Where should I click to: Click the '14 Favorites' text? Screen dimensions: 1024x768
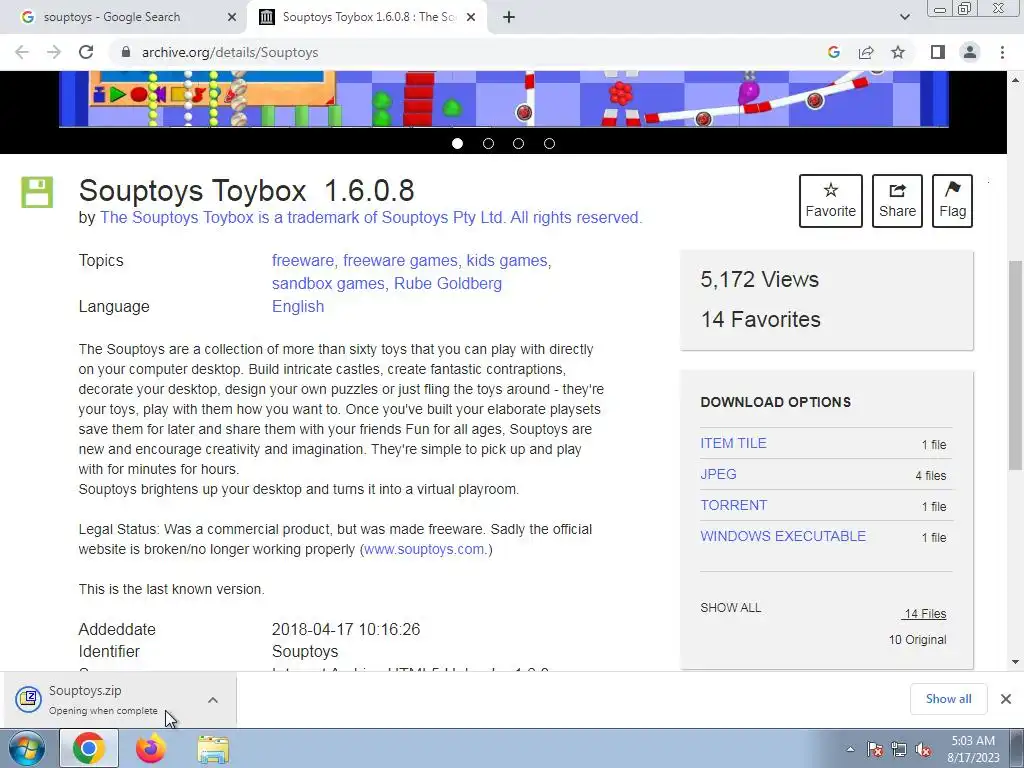[761, 319]
